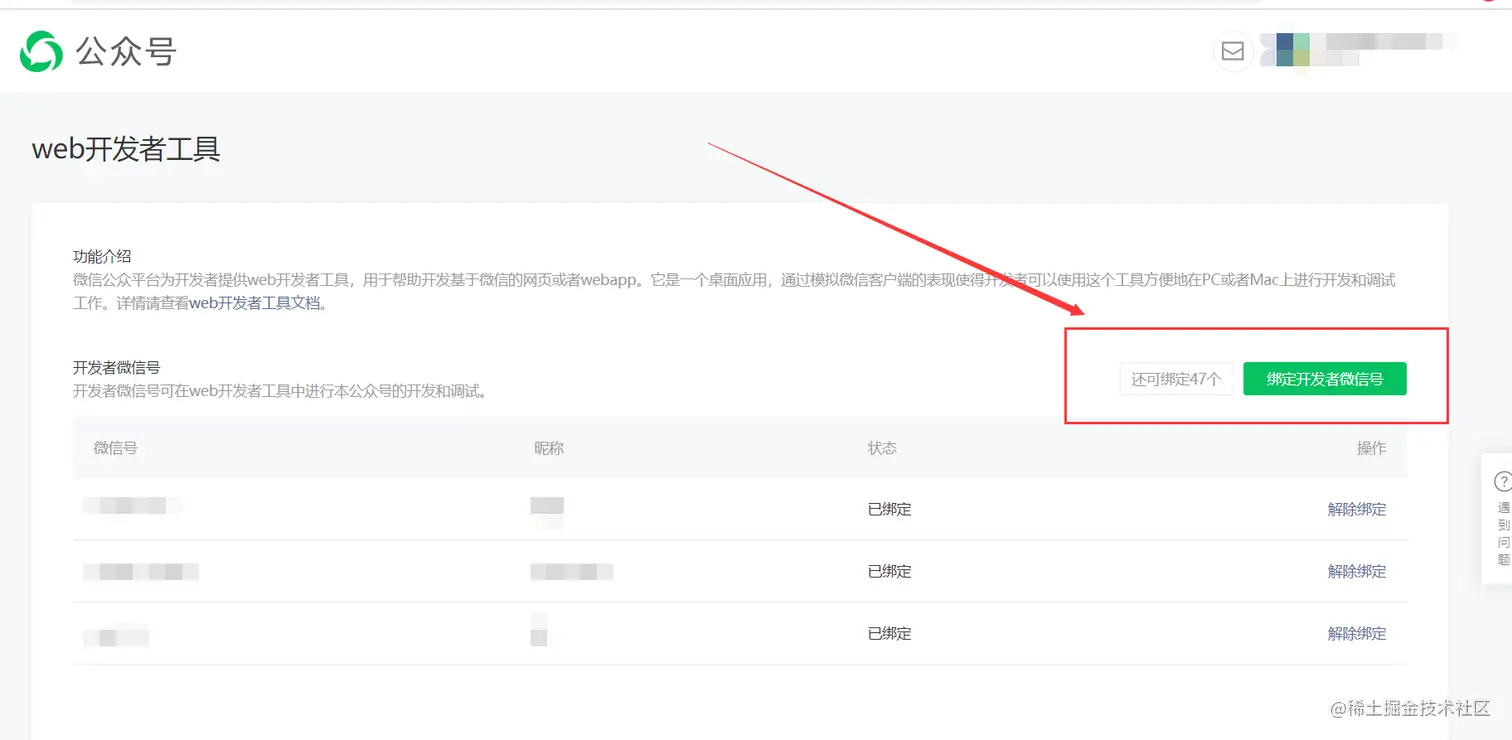Click the 功能介绍 section label
Screen dimensions: 1512x740
pyautogui.click(x=102, y=257)
